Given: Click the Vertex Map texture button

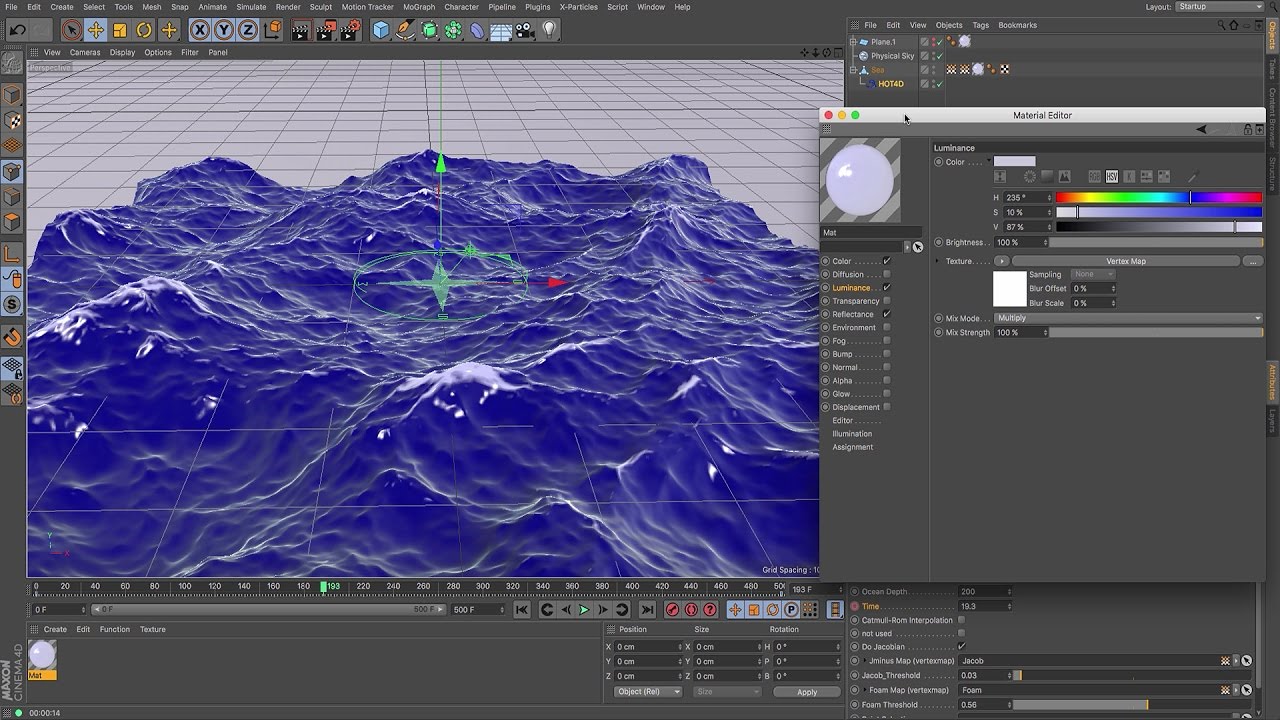Looking at the screenshot, I should 1125,261.
